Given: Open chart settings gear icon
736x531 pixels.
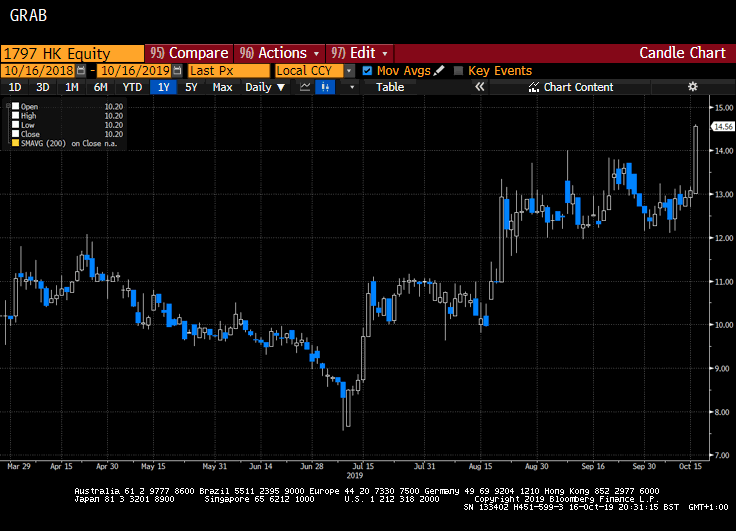Looking at the screenshot, I should (x=692, y=87).
